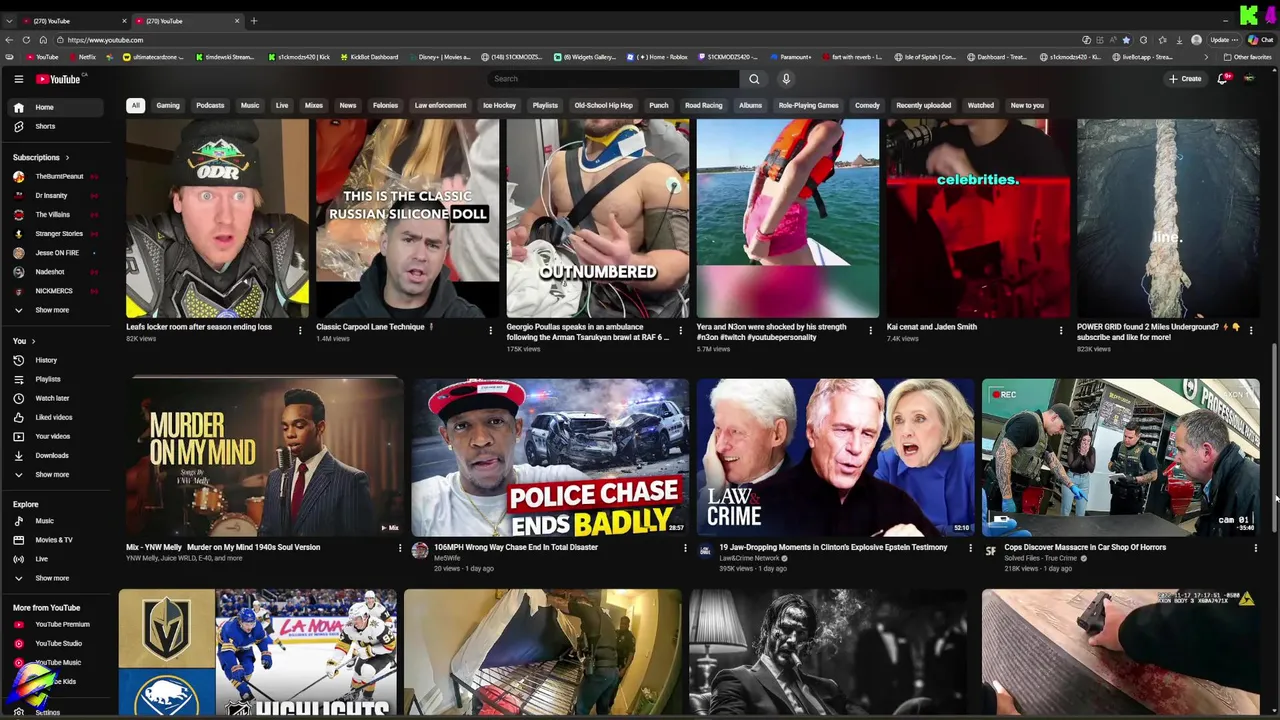
Task: Click the browser Update button
Action: coord(1224,40)
